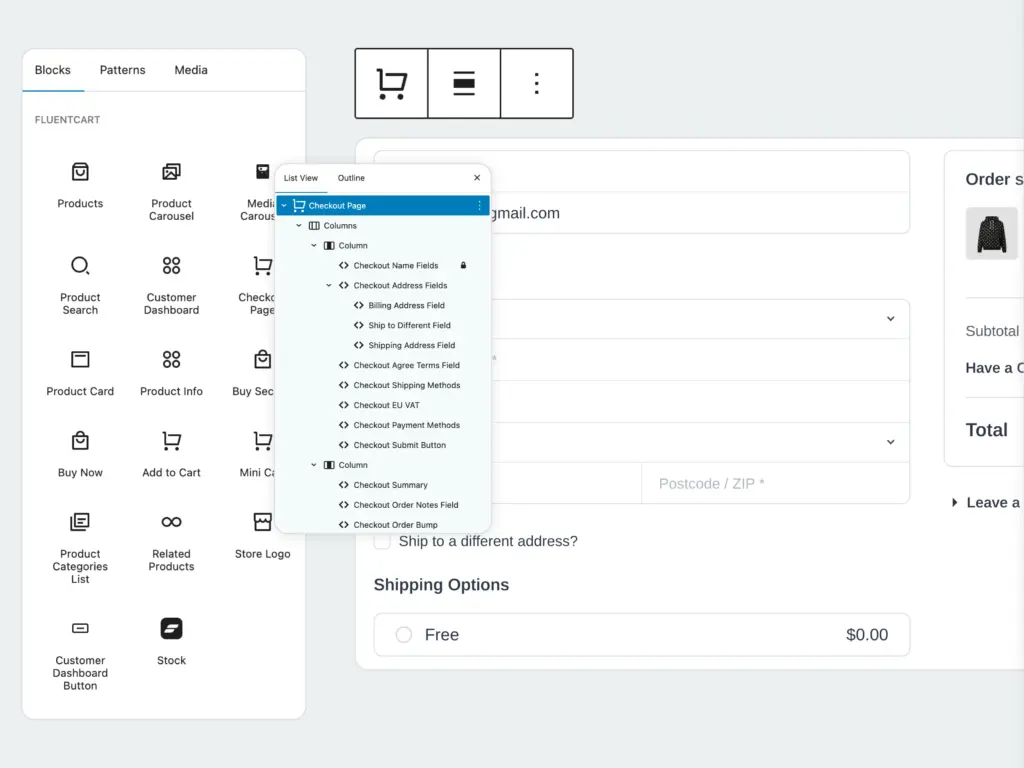Open the first address dropdown chevron
The width and height of the screenshot is (1024, 768).
pos(890,319)
